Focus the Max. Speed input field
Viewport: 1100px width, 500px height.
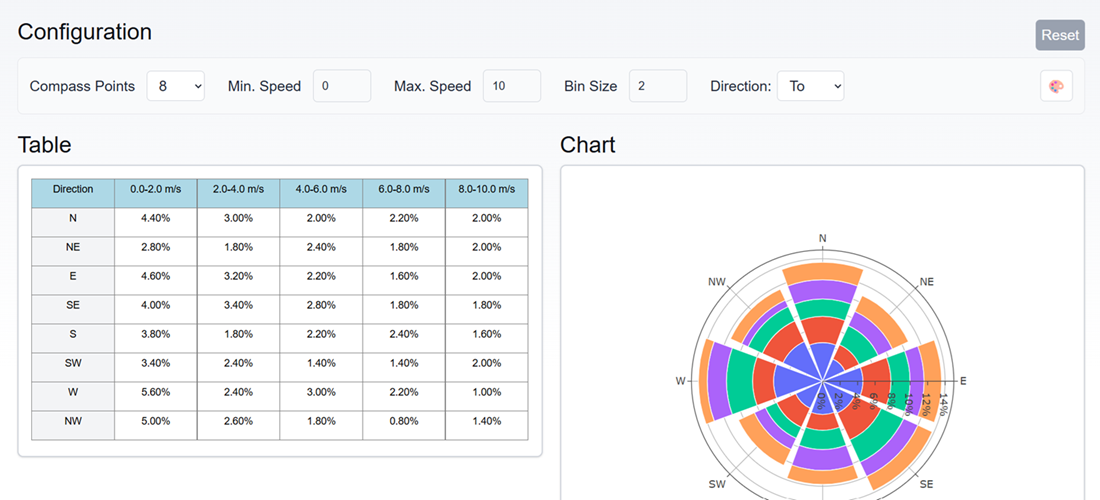coord(511,86)
